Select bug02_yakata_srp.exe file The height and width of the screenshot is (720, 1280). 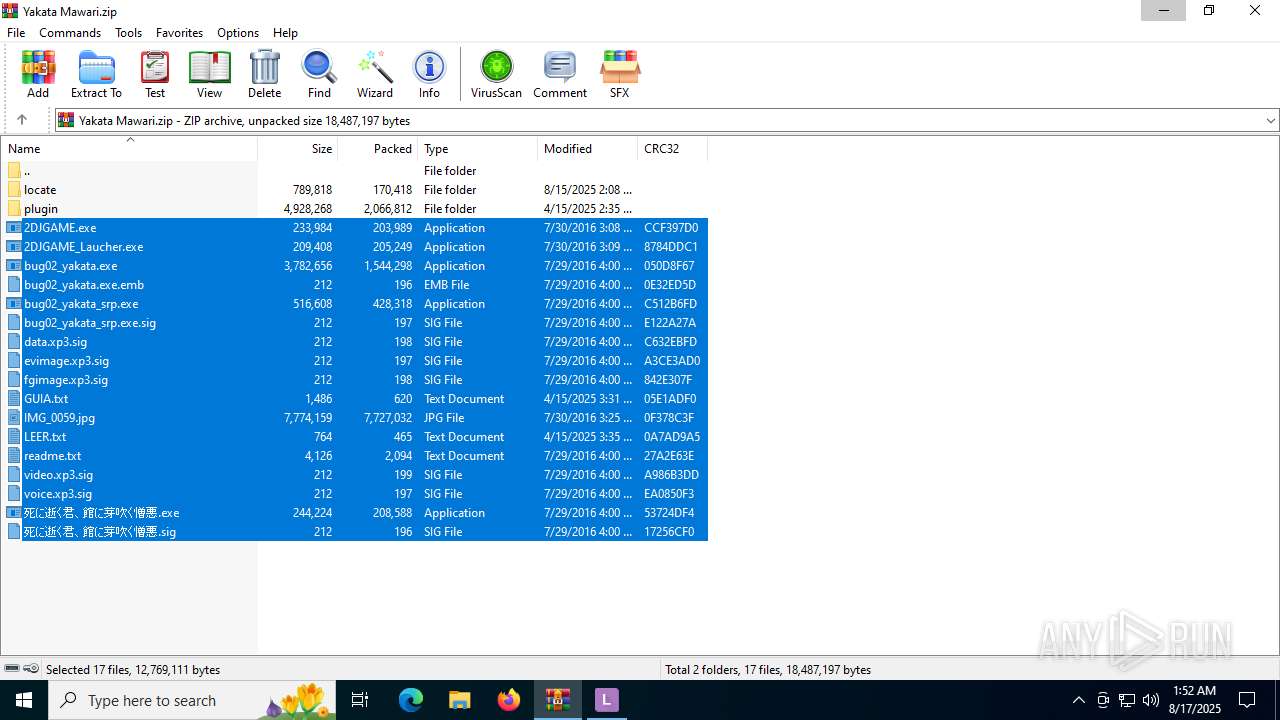(x=355, y=304)
